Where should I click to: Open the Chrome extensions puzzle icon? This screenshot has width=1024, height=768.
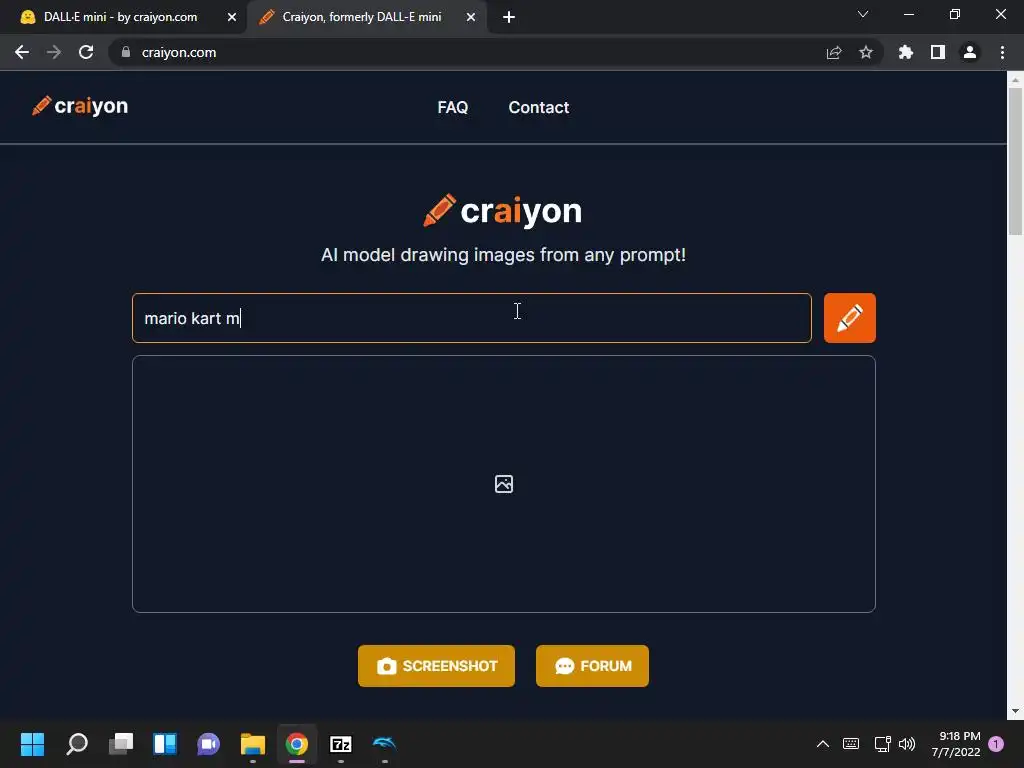(x=906, y=52)
